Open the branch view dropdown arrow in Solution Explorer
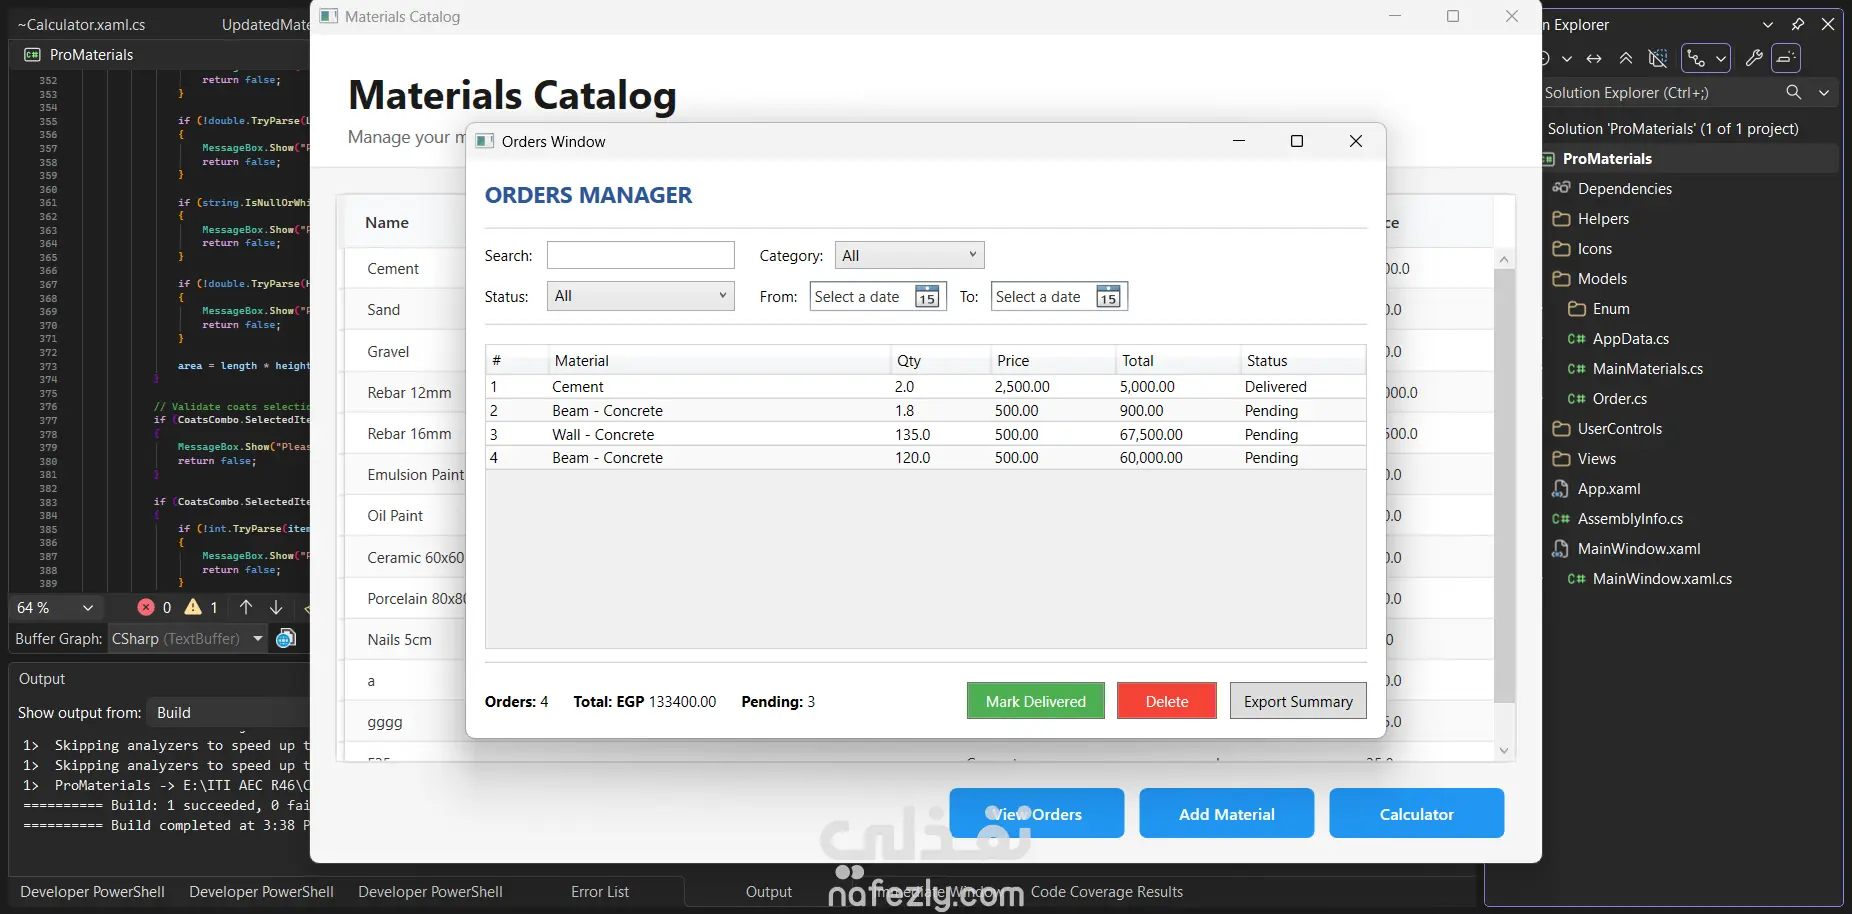Screen dimensions: 1852x914 pos(1720,59)
